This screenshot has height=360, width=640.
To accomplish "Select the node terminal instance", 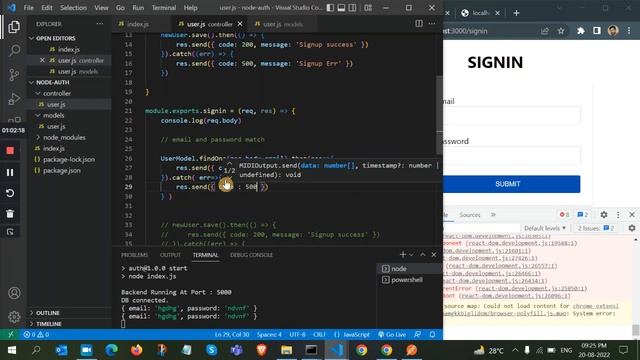I will click(x=409, y=269).
